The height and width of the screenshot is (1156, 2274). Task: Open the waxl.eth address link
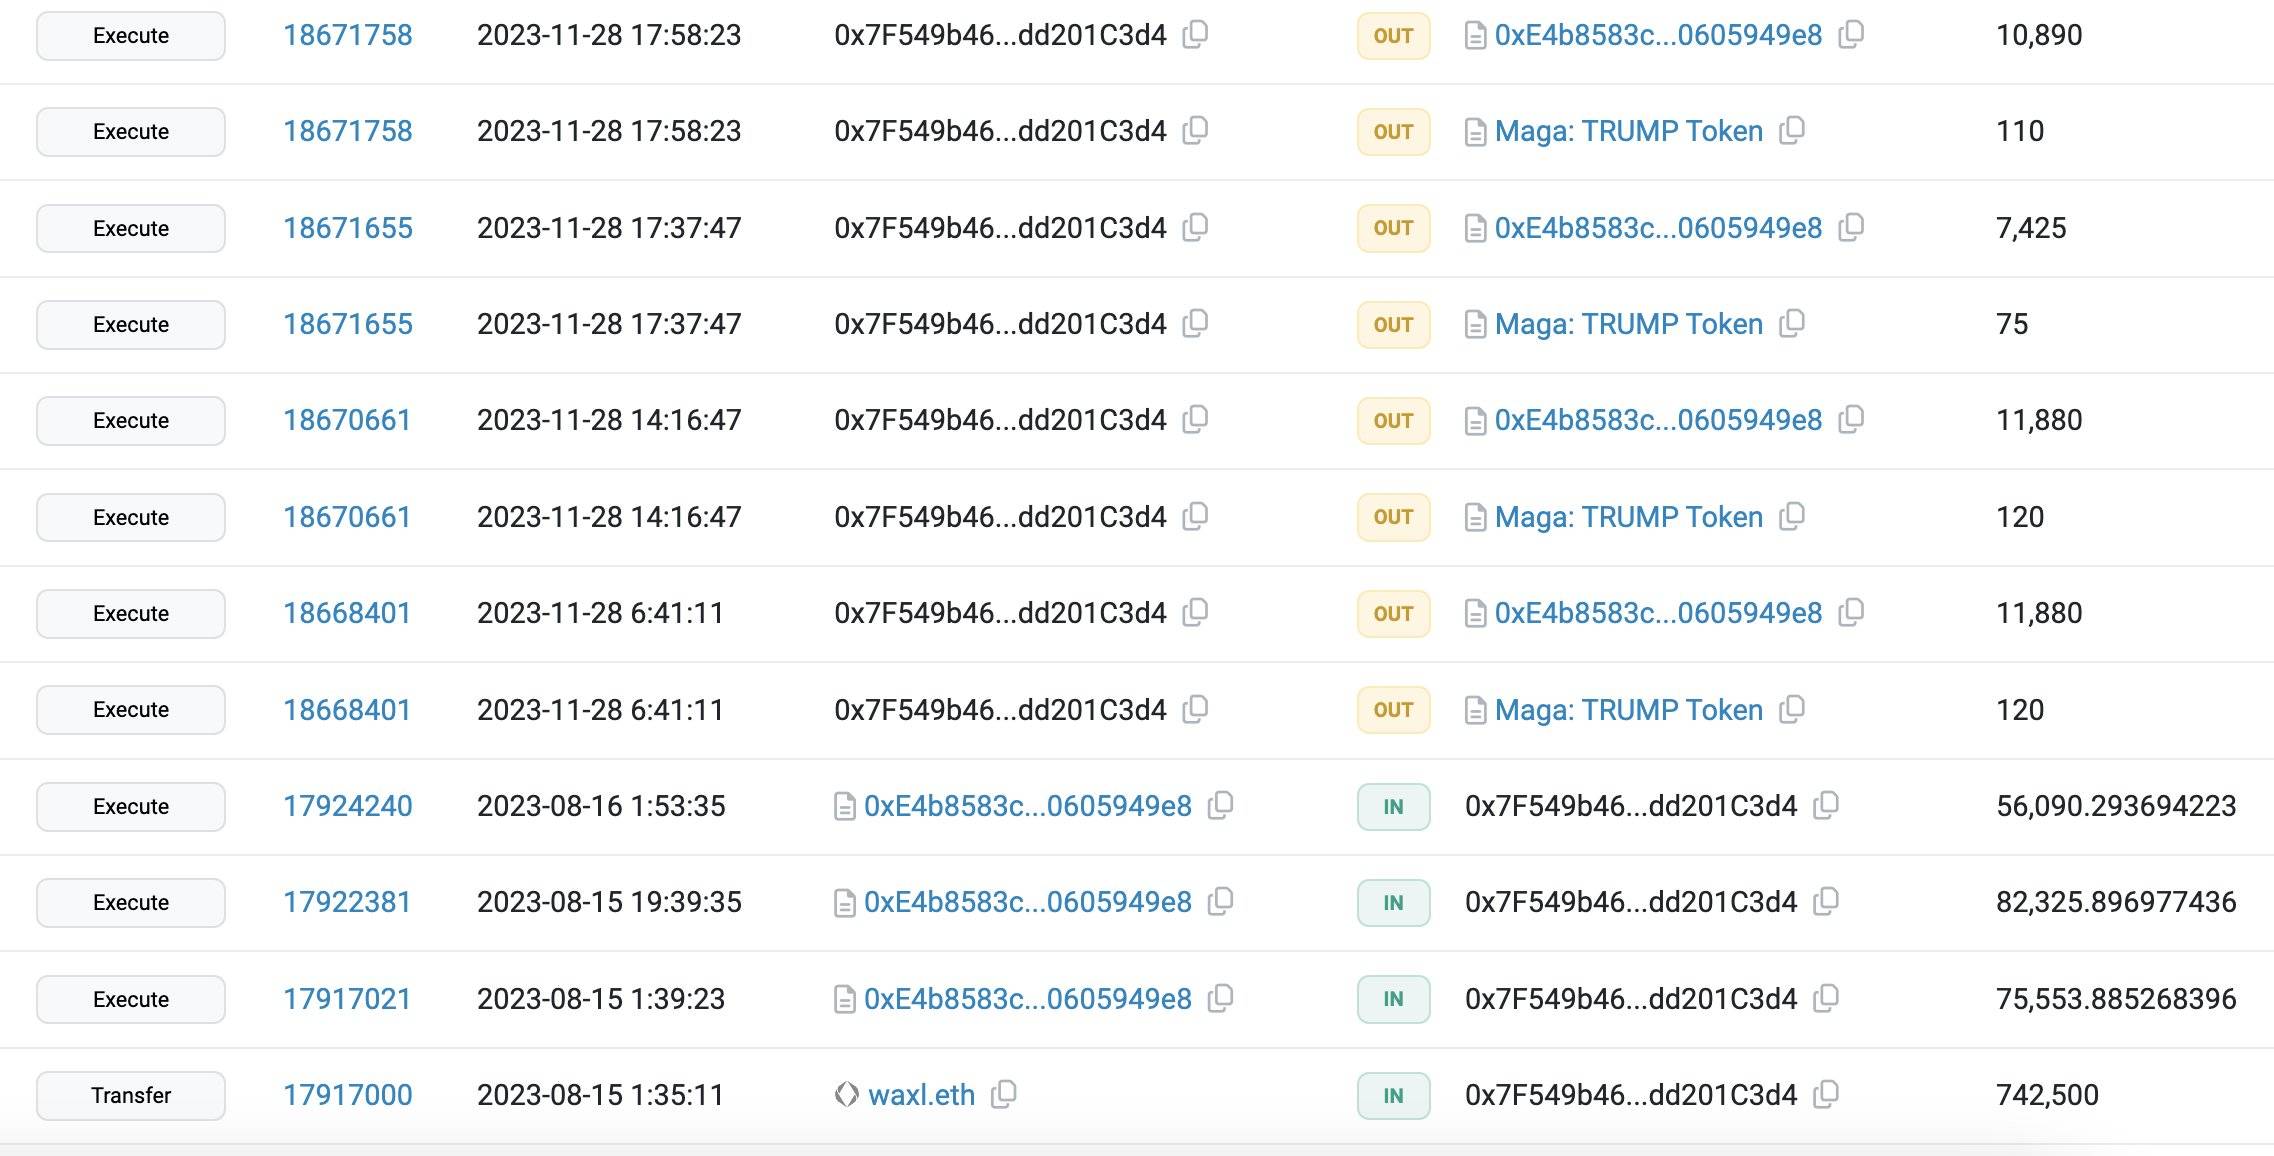921,1095
